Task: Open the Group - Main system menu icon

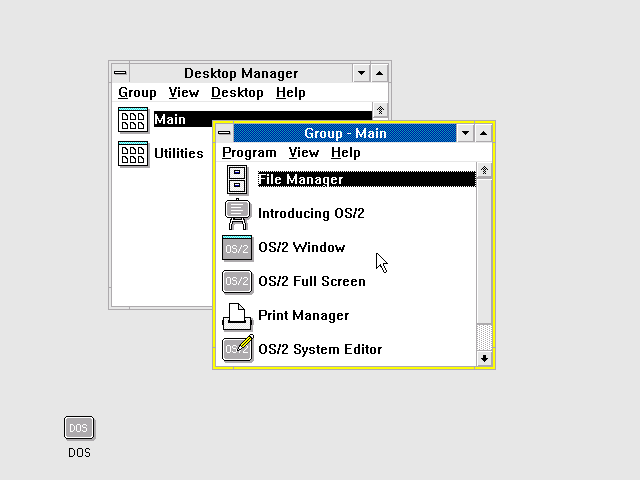Action: [x=224, y=133]
